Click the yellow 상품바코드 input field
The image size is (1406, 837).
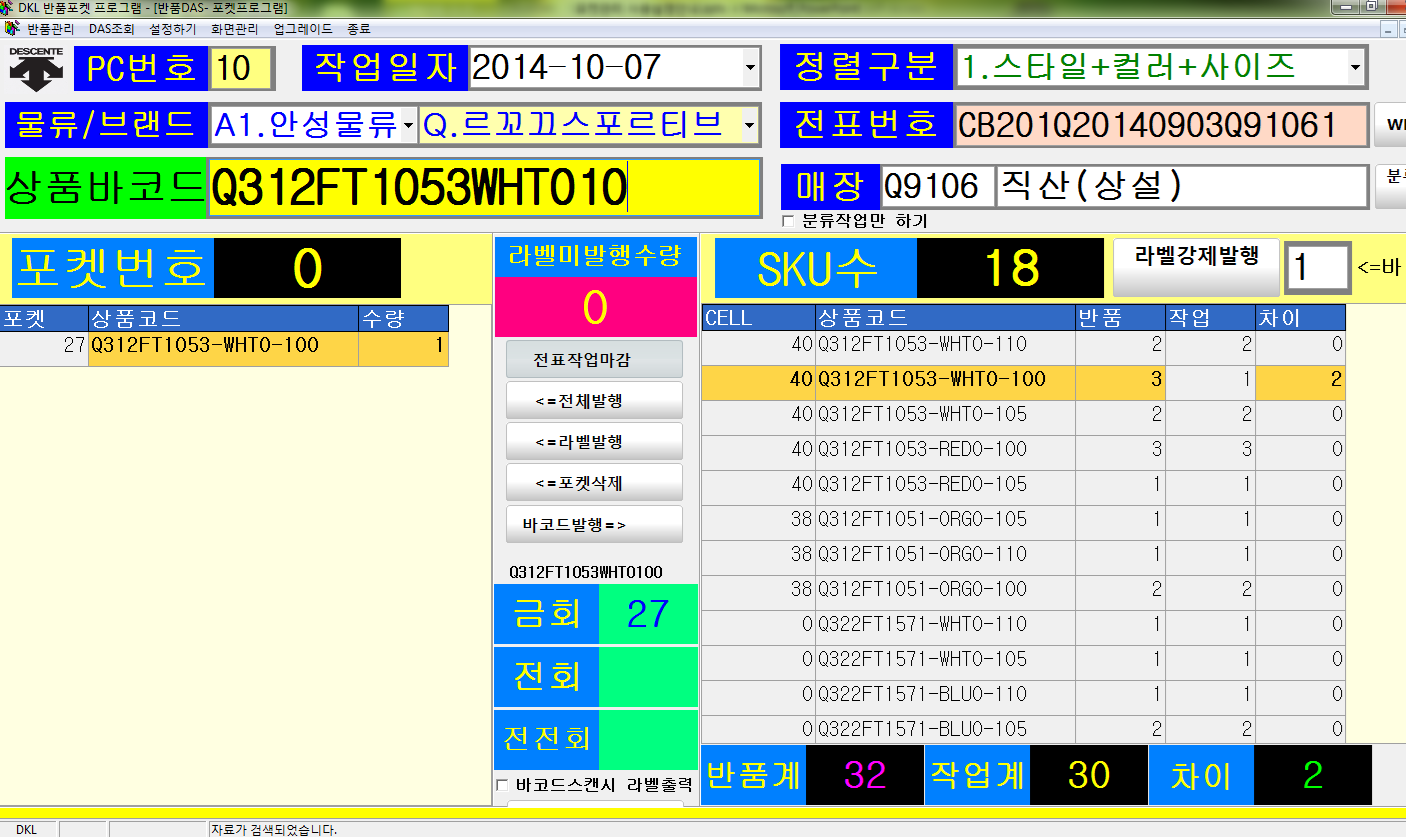[x=484, y=188]
